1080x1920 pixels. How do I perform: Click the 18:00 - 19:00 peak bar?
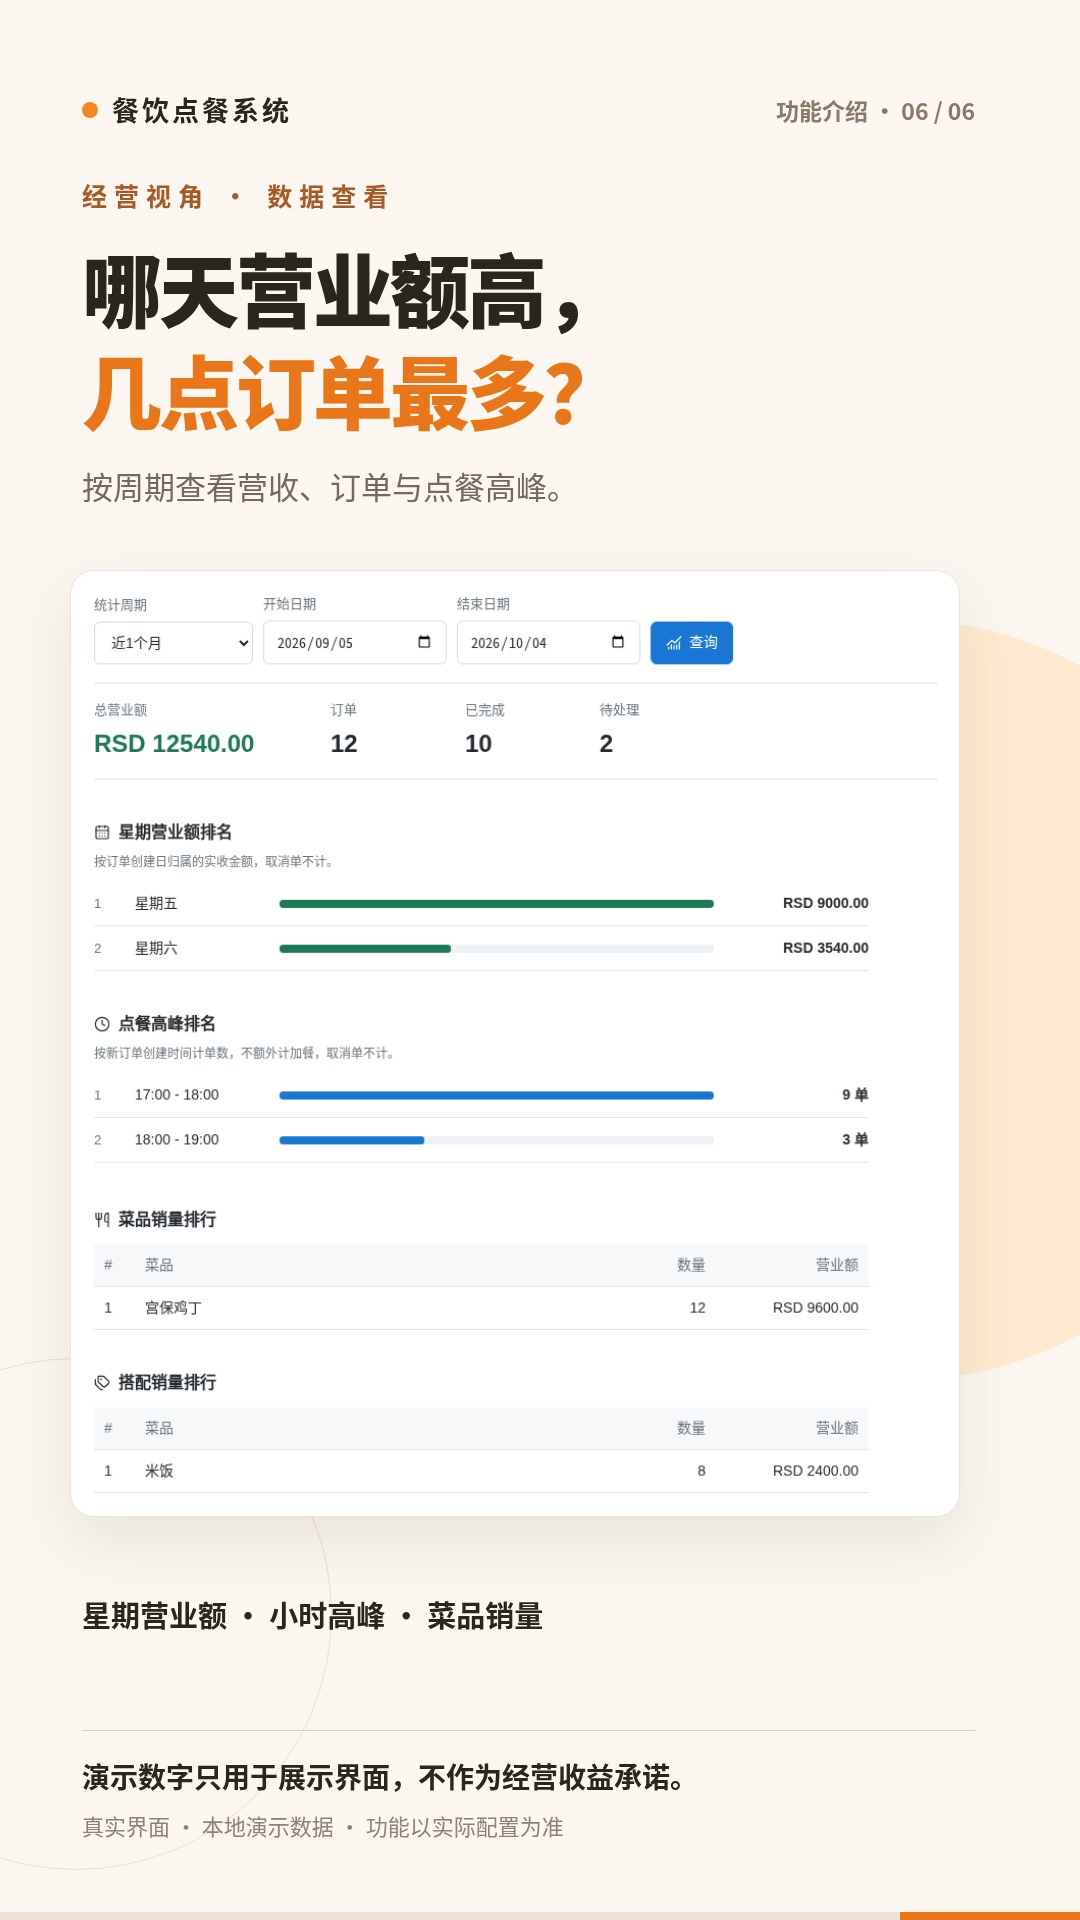click(x=496, y=1140)
